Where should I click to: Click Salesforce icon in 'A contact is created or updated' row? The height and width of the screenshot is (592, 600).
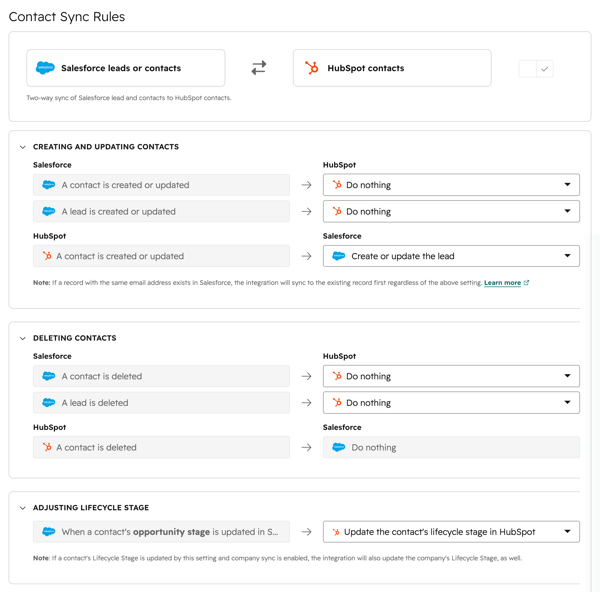pos(49,185)
